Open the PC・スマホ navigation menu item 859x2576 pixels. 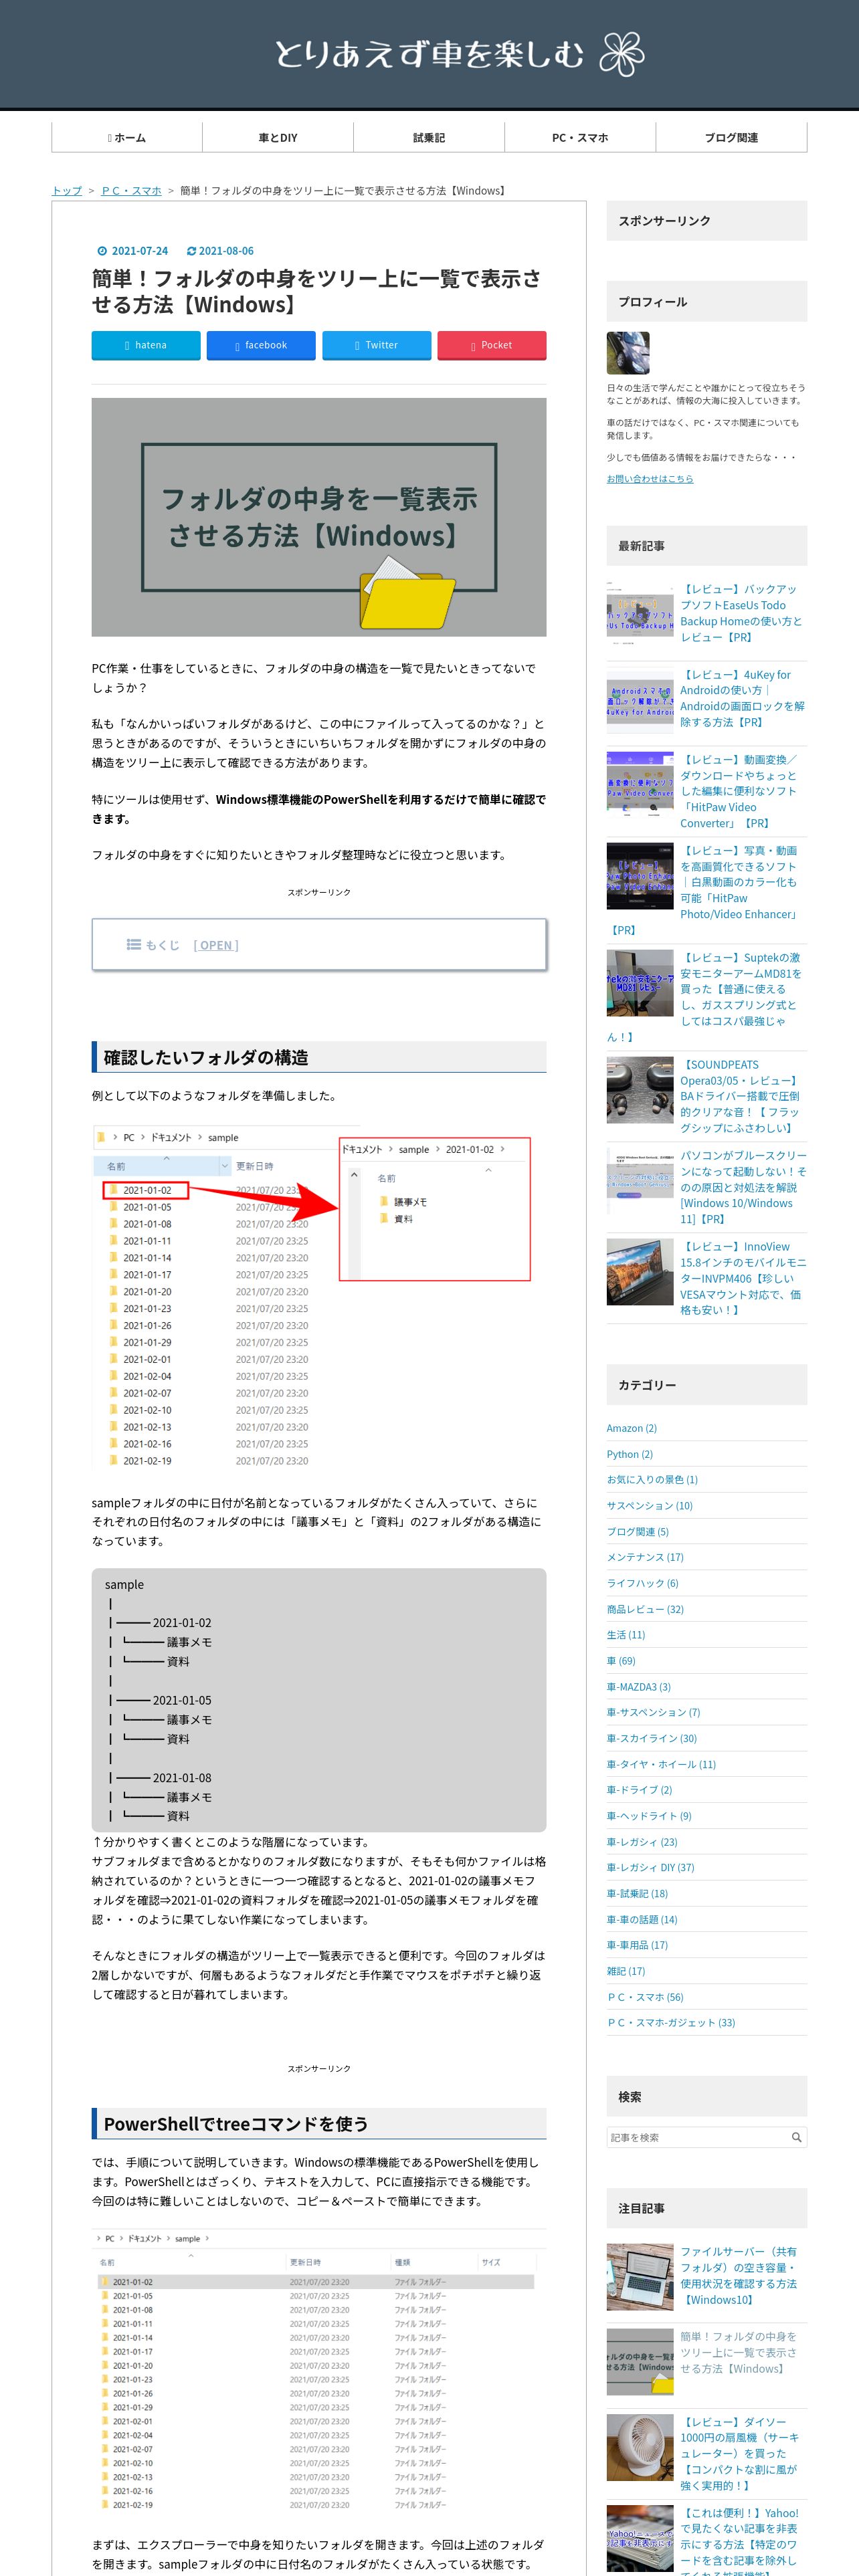[580, 138]
